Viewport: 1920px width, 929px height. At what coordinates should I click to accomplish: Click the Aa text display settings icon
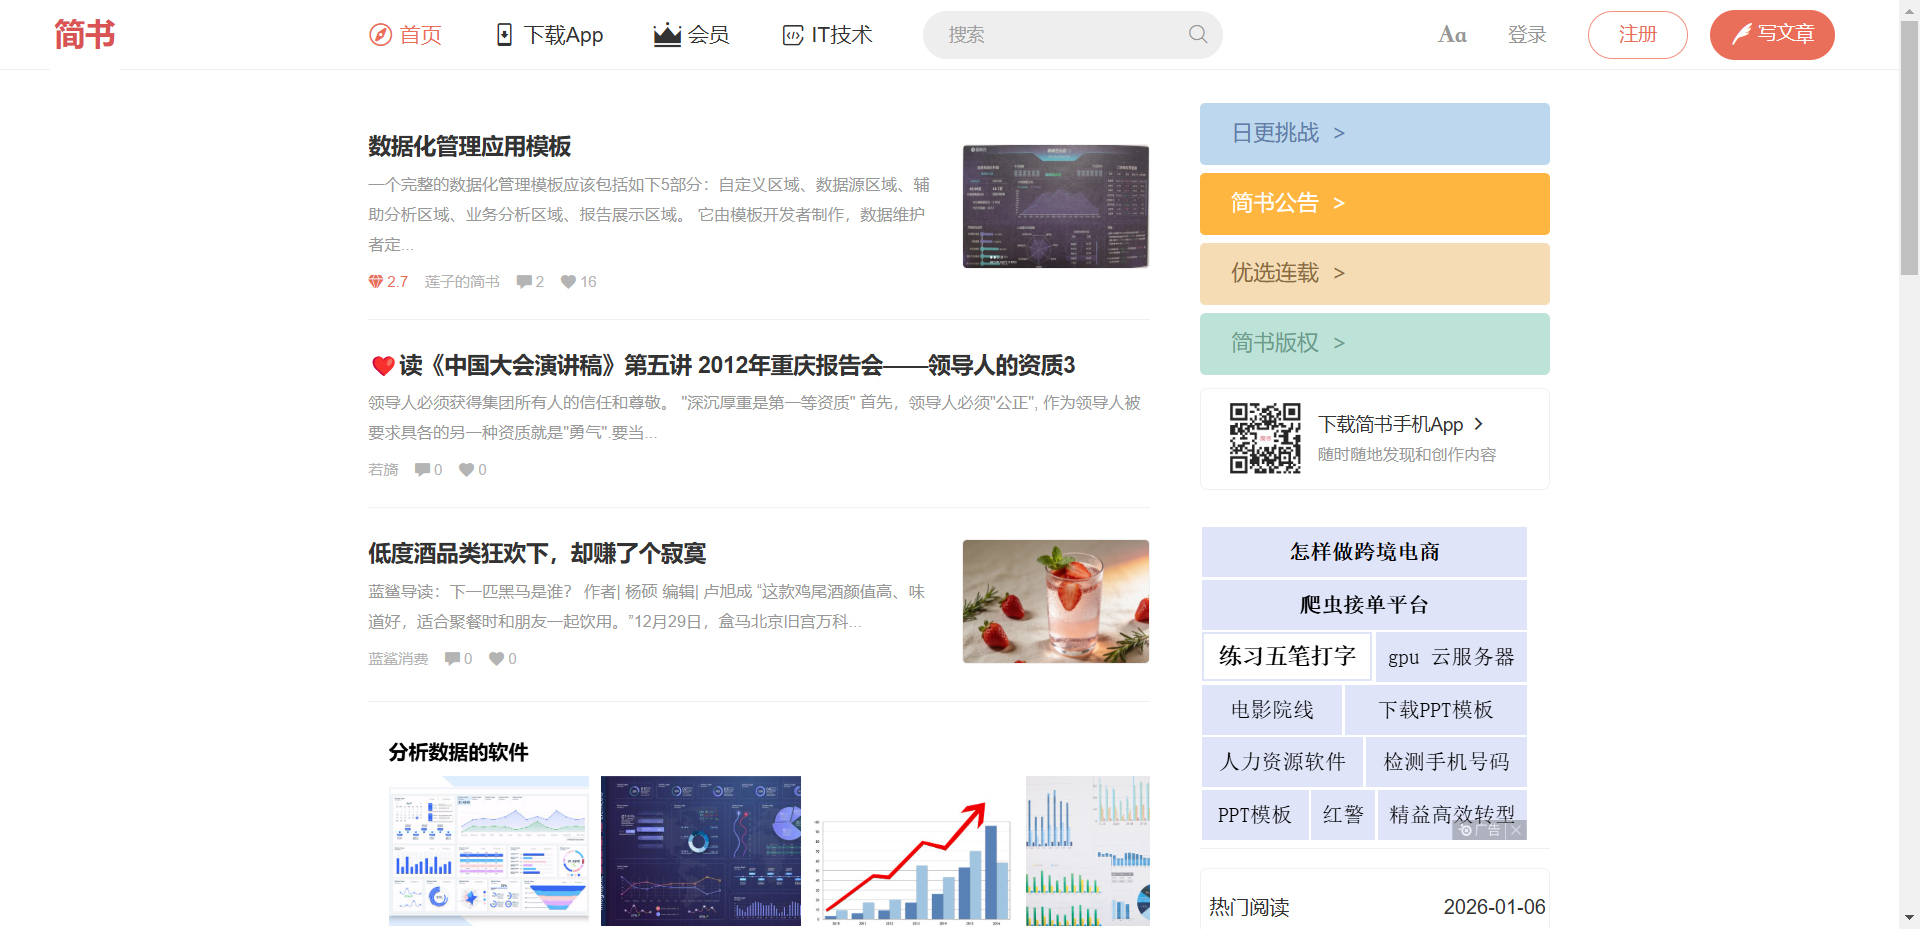(x=1451, y=34)
